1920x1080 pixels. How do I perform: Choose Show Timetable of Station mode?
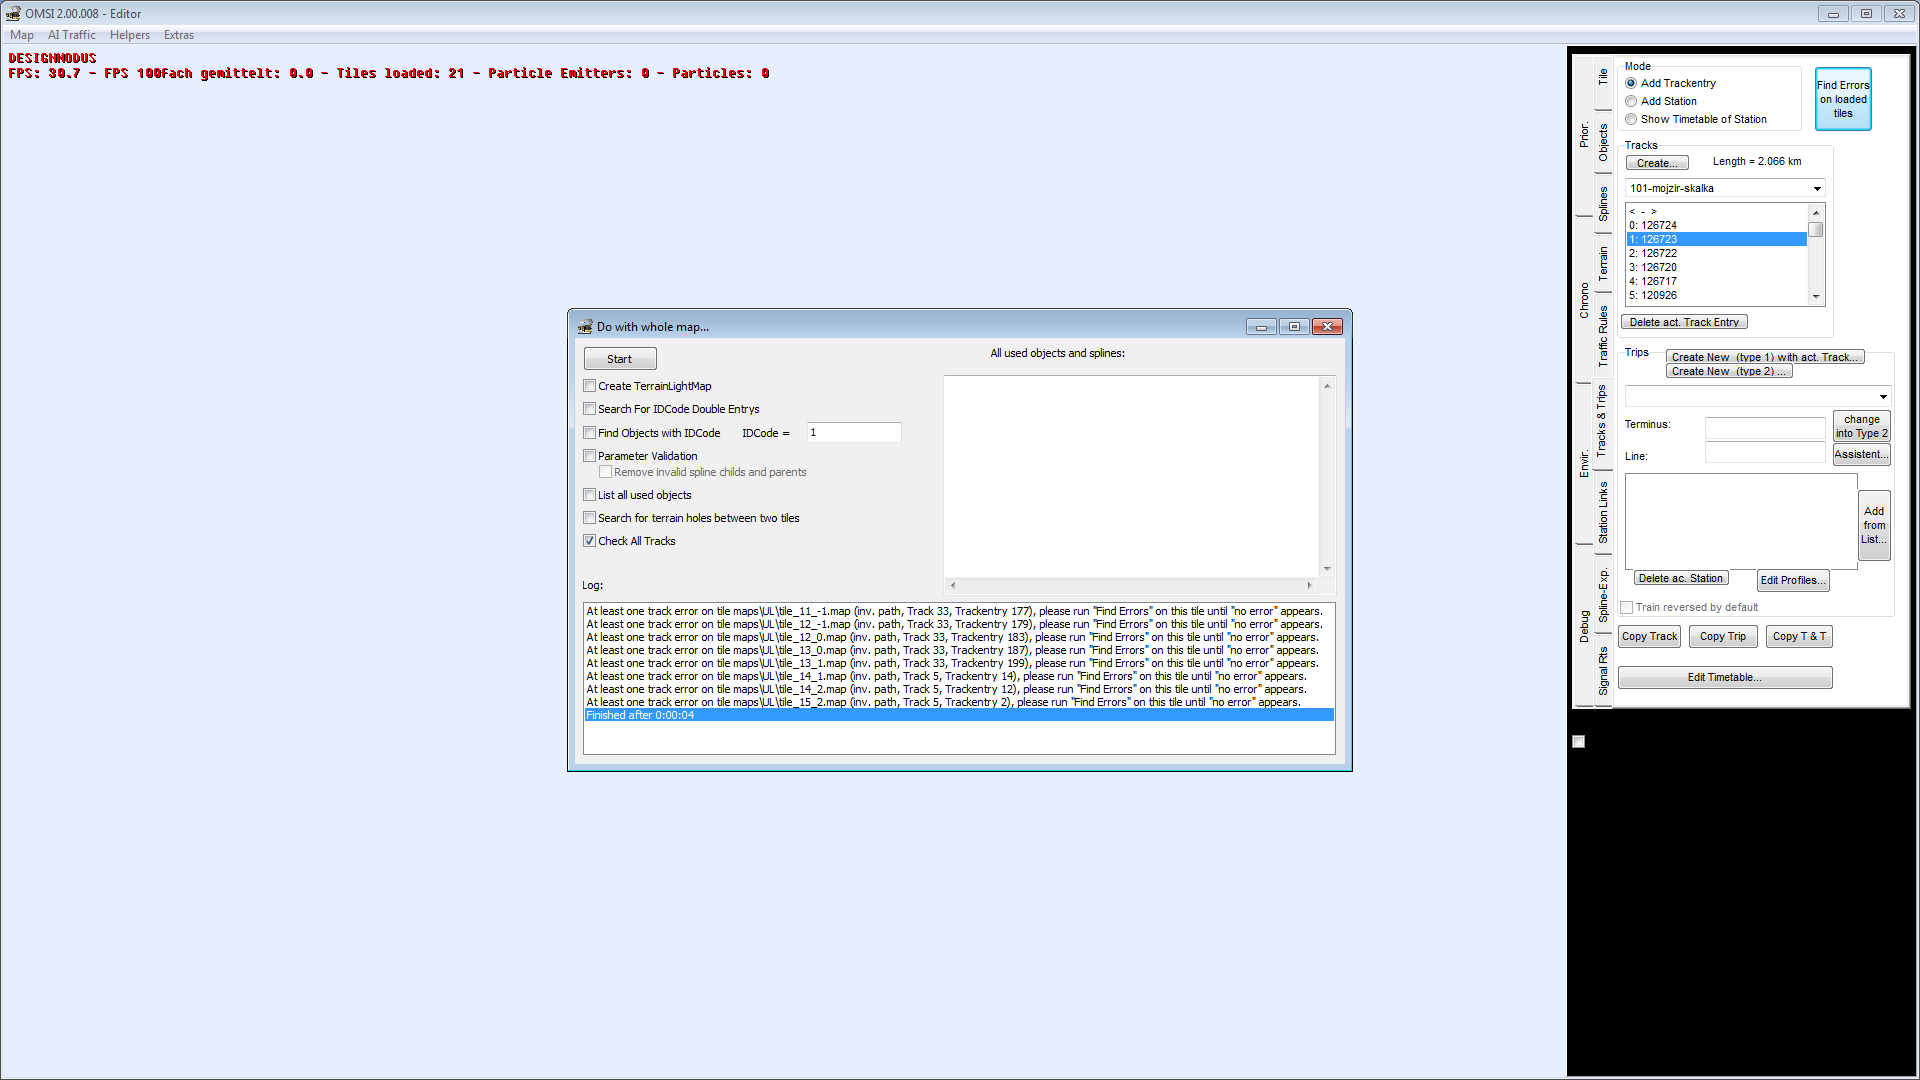(1631, 119)
